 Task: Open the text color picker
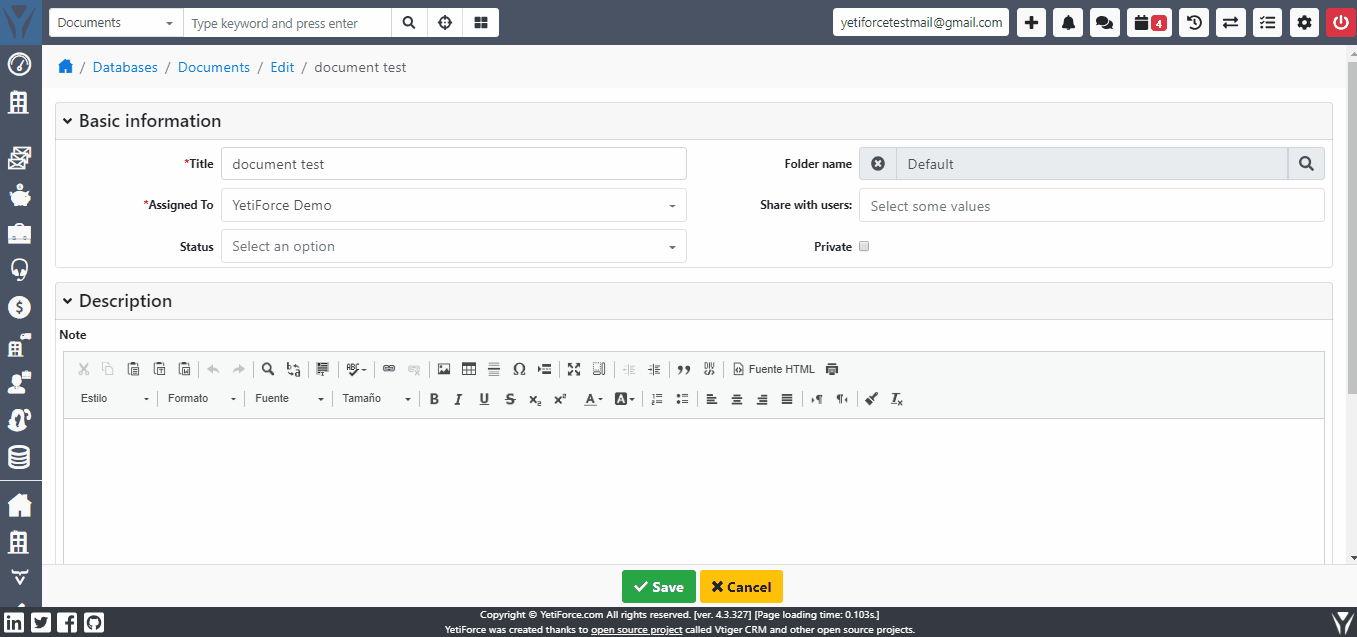click(593, 399)
